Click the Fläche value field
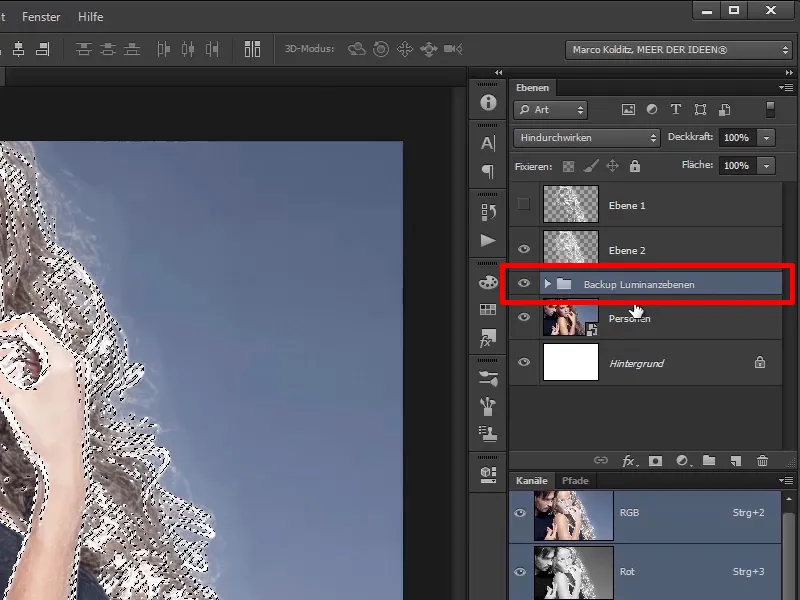The width and height of the screenshot is (800, 600). (x=737, y=166)
